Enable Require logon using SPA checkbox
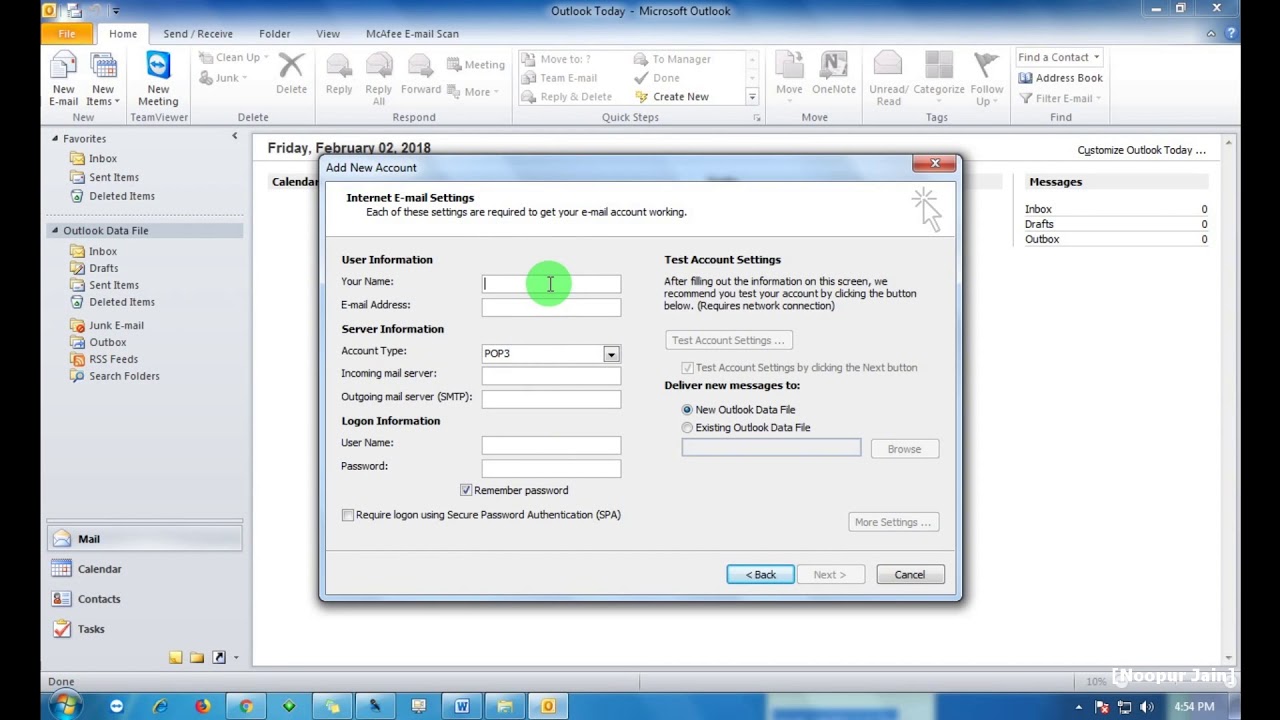Viewport: 1280px width, 720px height. click(x=348, y=515)
